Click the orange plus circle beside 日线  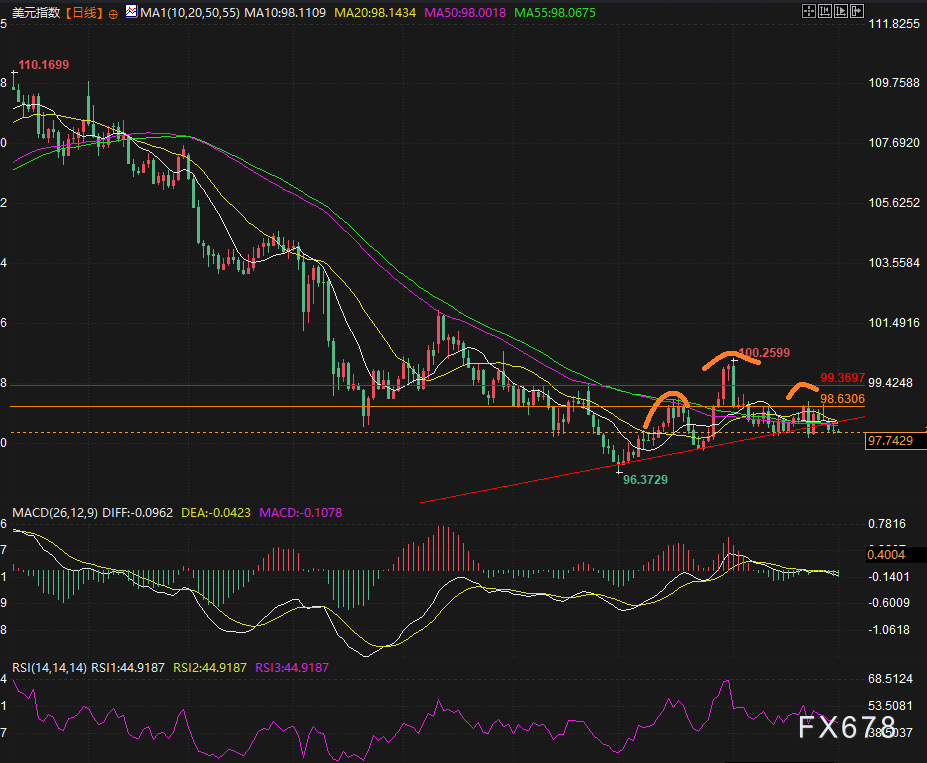coord(112,13)
